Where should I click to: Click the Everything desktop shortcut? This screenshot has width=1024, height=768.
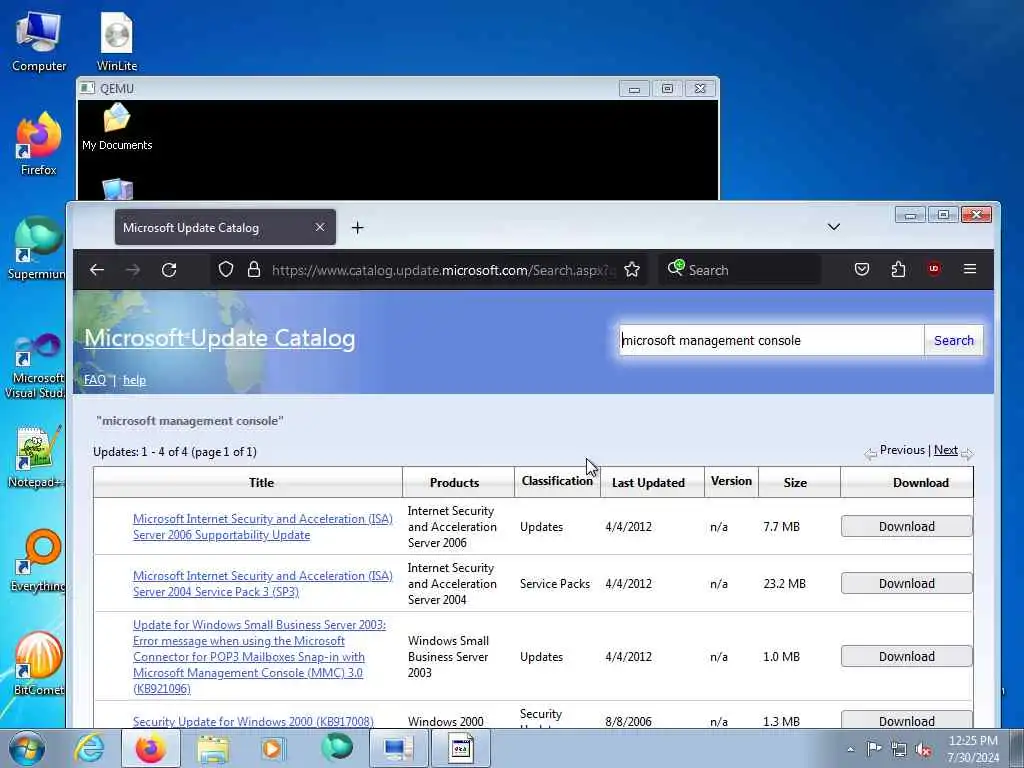[x=39, y=560]
